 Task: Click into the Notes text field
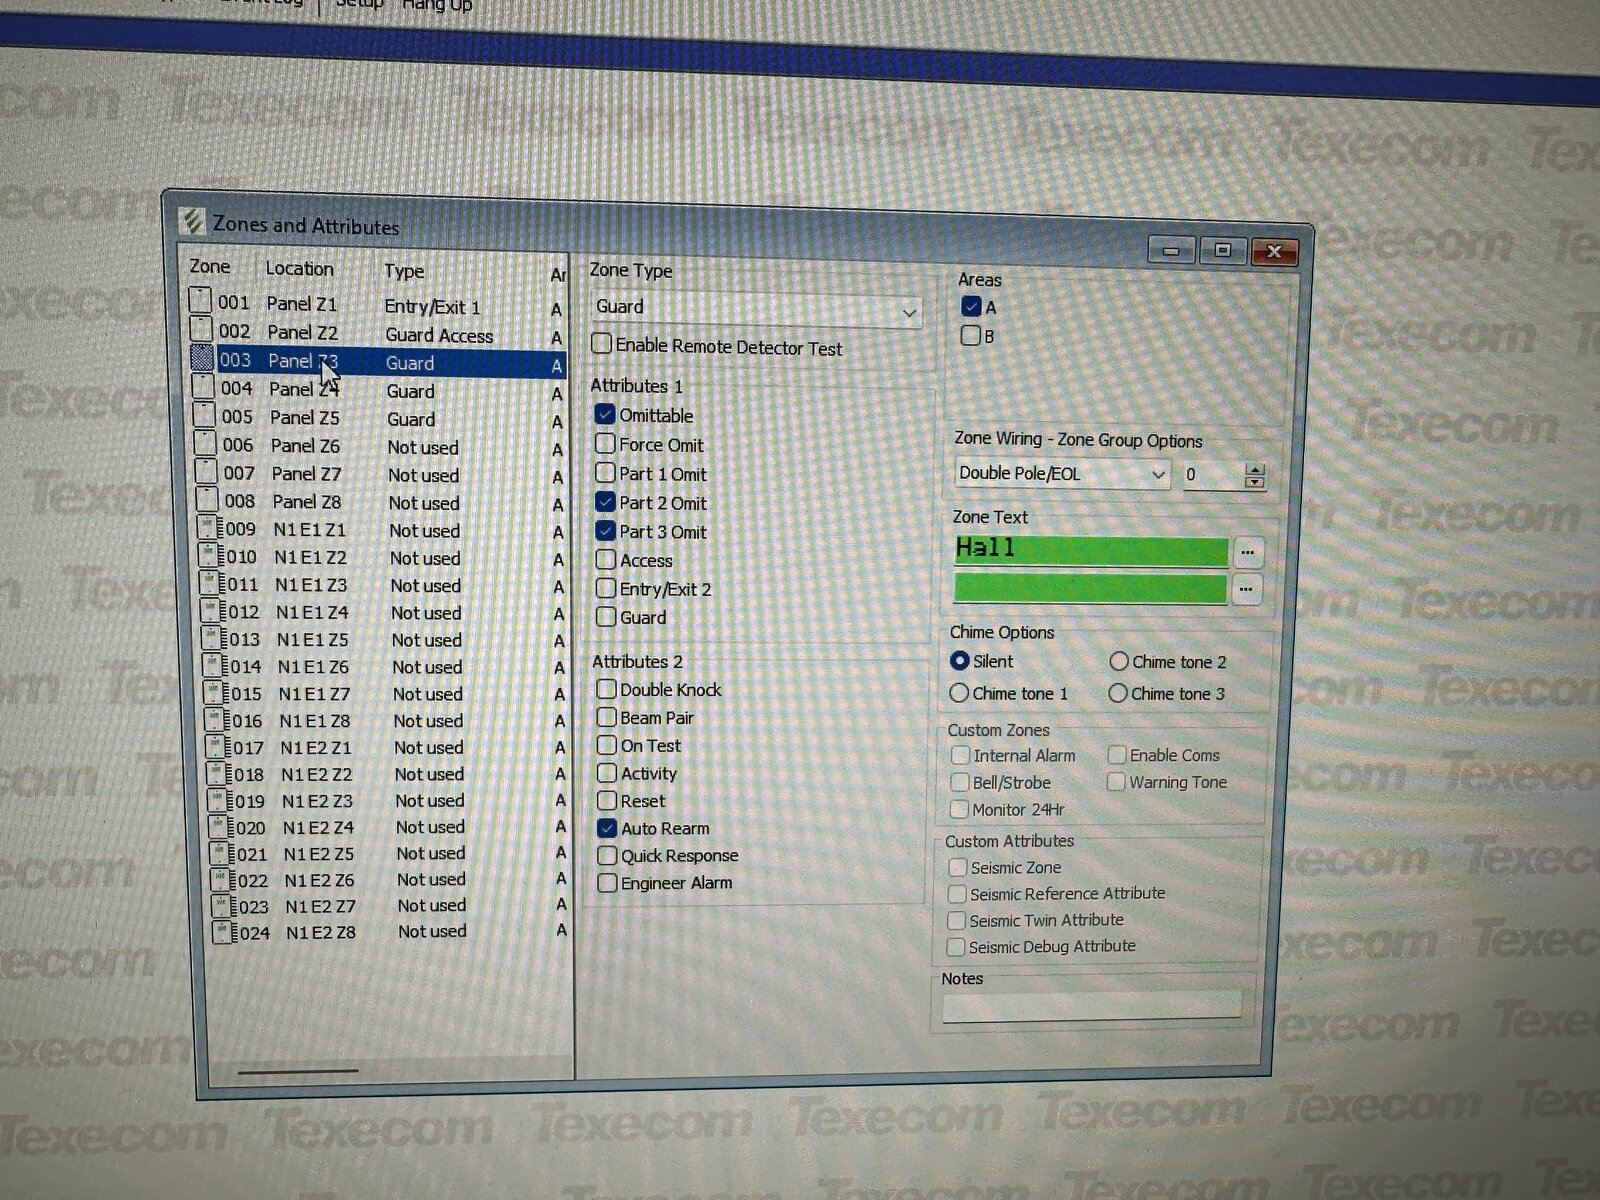(x=1091, y=1006)
